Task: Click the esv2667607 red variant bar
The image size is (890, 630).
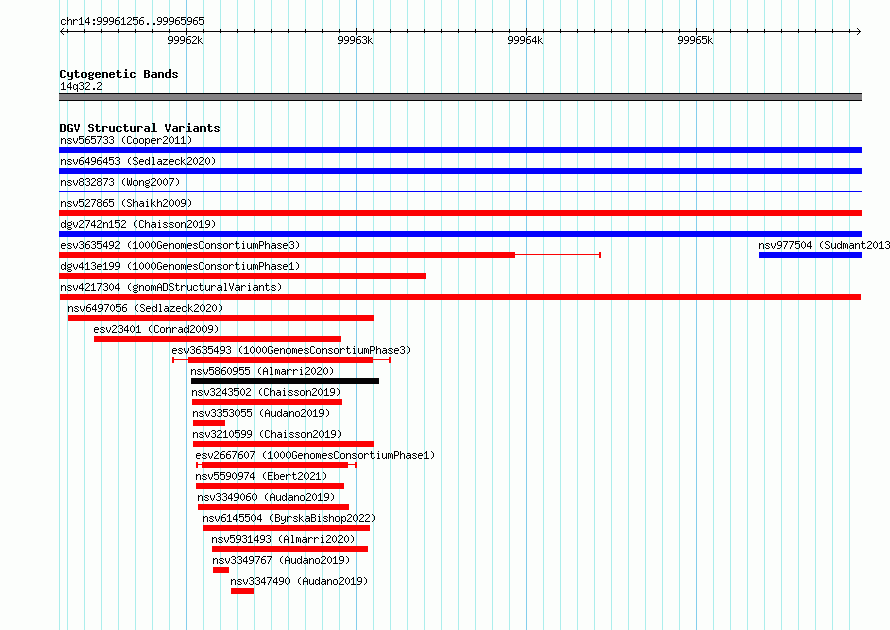Action: point(275,465)
